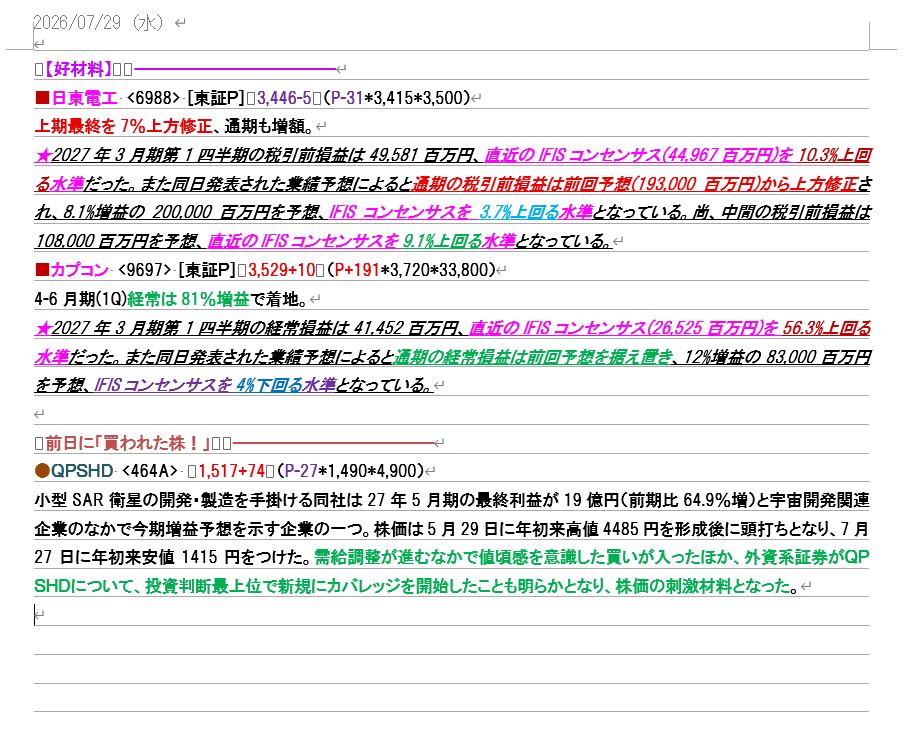Screen dimensions: 918x729
Task: Click the text 56.3%上回る
Action: click(827, 328)
